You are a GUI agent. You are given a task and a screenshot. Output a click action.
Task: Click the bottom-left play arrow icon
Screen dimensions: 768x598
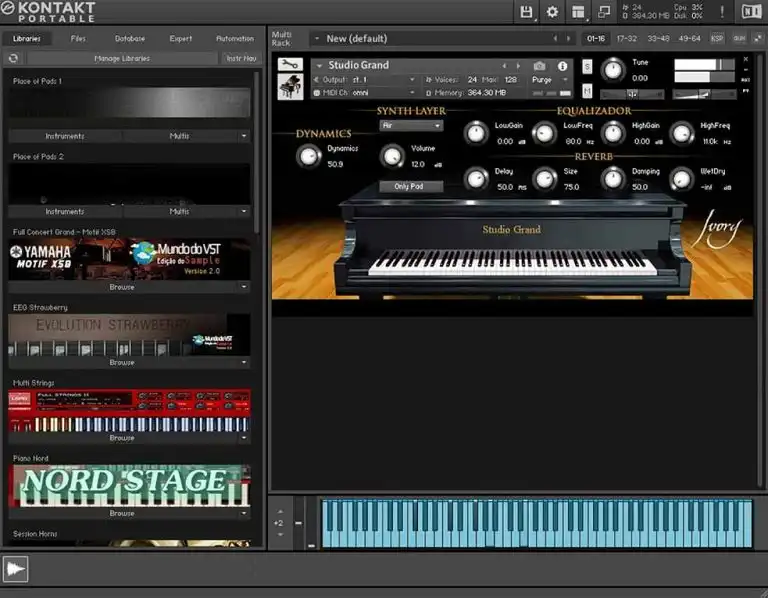(x=15, y=569)
